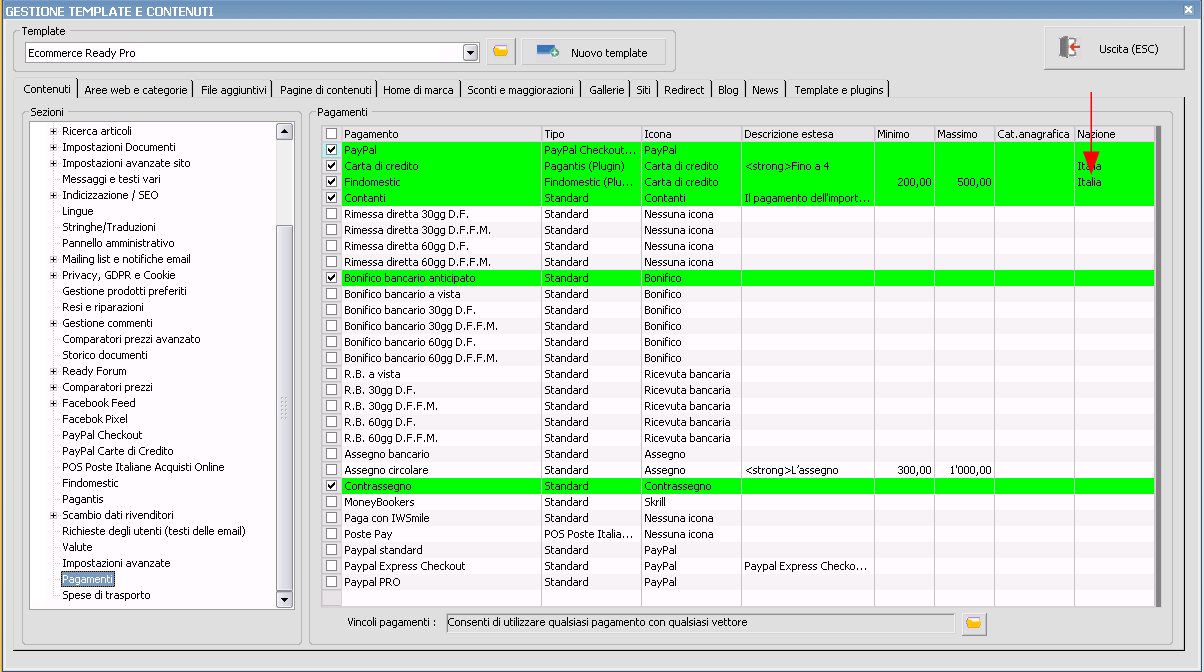
Task: Expand Scambio dati rivenditori node
Action: pos(53,515)
